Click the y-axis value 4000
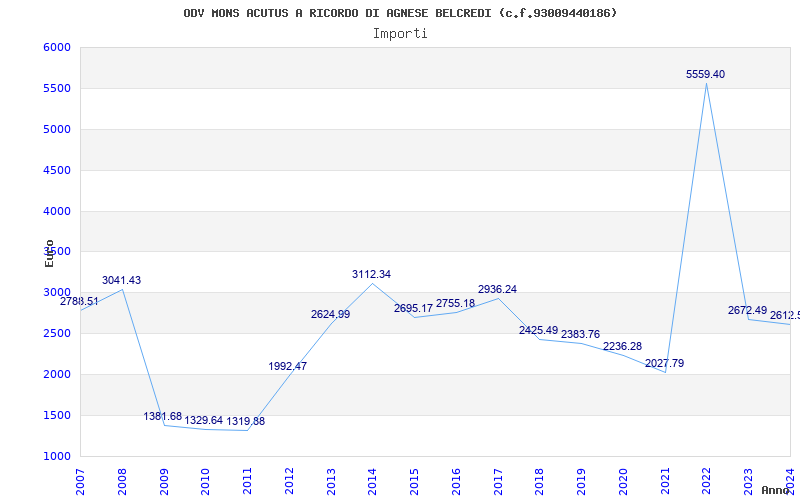This screenshot has width=800, height=500. click(x=57, y=211)
